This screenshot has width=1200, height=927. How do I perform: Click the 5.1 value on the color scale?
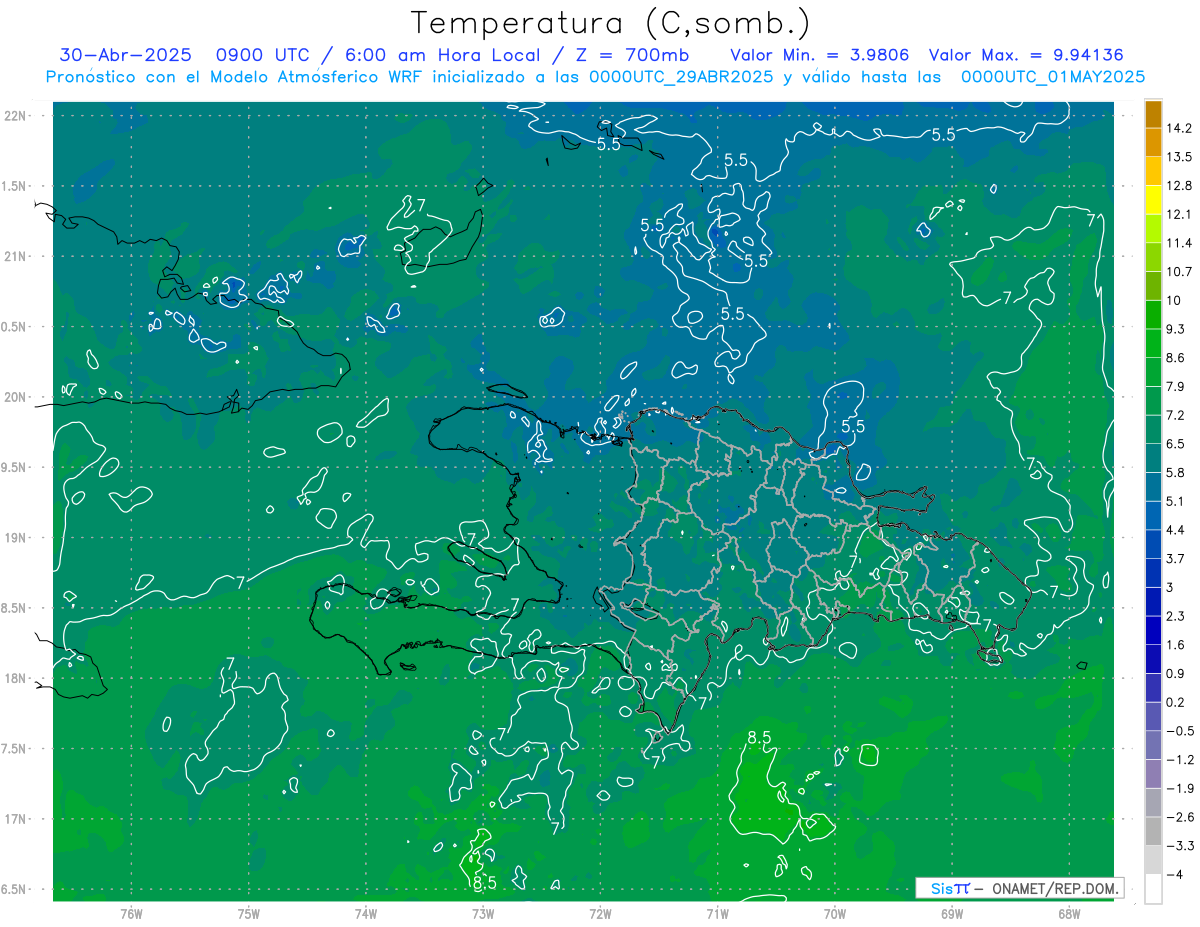(x=1176, y=501)
